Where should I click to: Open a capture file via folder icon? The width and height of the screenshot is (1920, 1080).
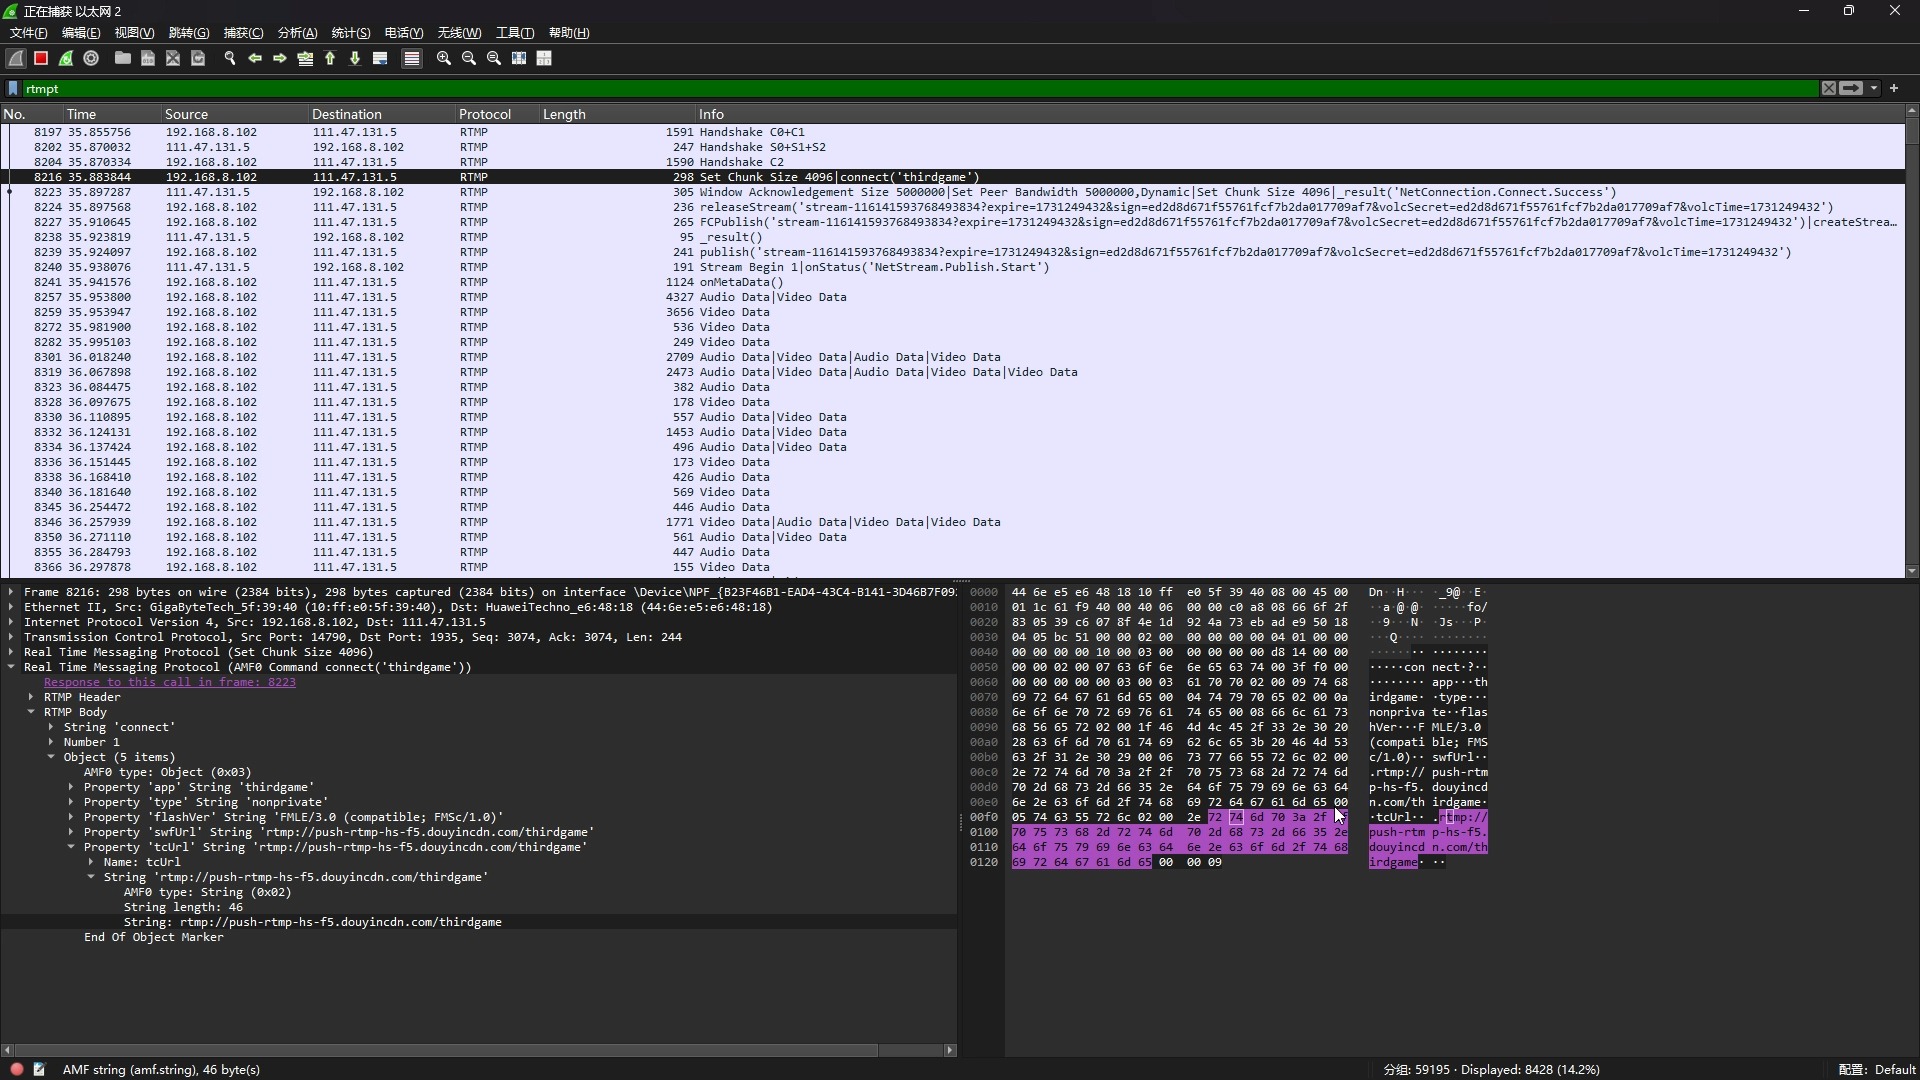pyautogui.click(x=122, y=59)
